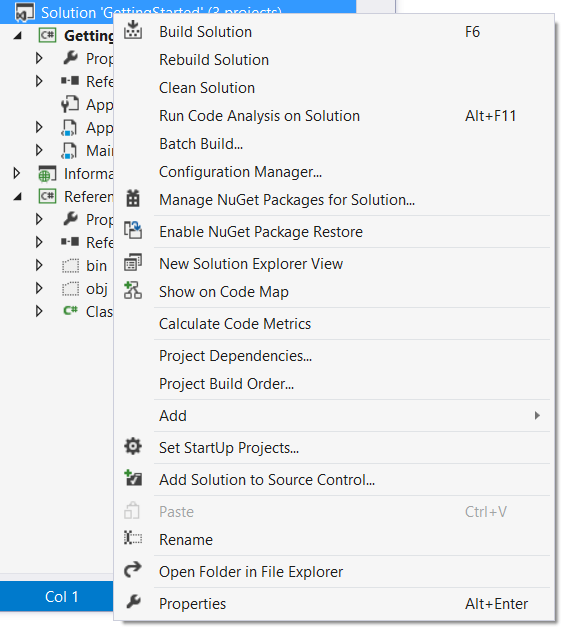Open Configuration Manager
The image size is (569, 631).
(x=334, y=172)
